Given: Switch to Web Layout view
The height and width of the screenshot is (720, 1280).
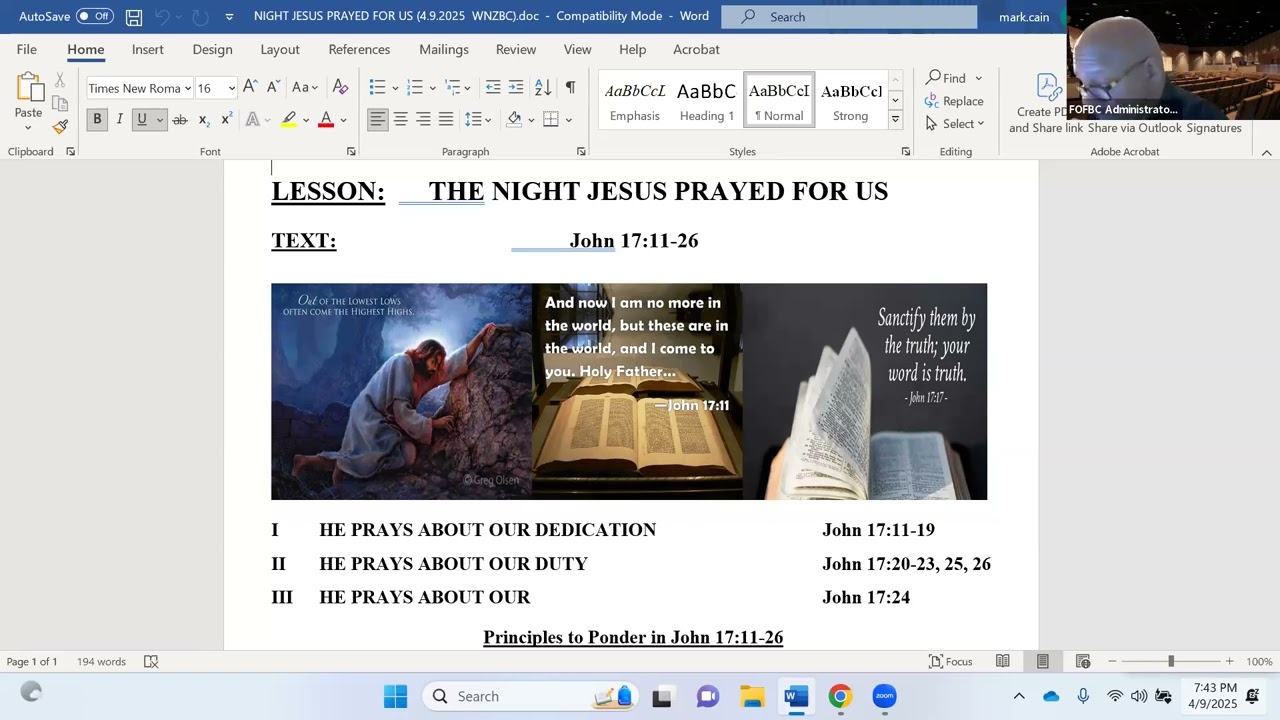Looking at the screenshot, I should [x=1083, y=662].
